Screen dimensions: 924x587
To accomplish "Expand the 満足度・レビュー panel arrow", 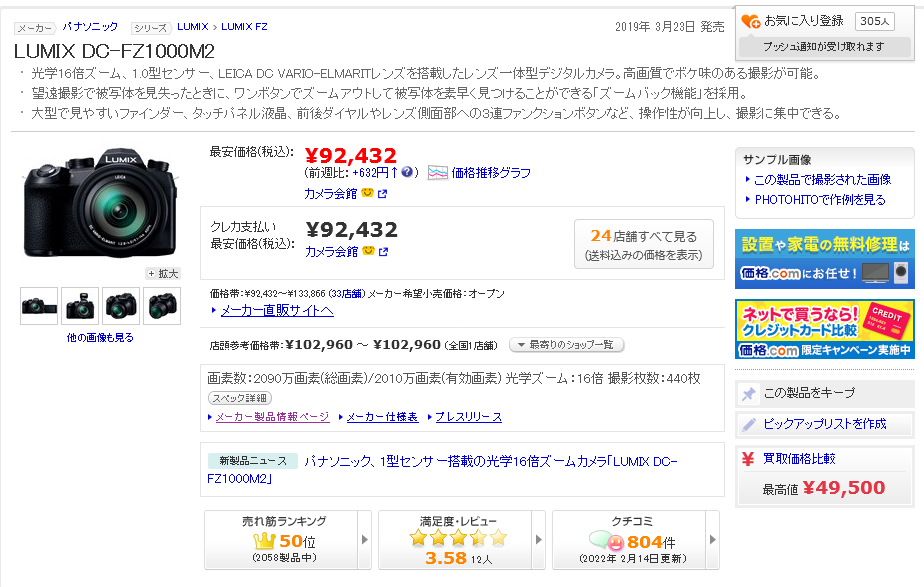I will 539,539.
